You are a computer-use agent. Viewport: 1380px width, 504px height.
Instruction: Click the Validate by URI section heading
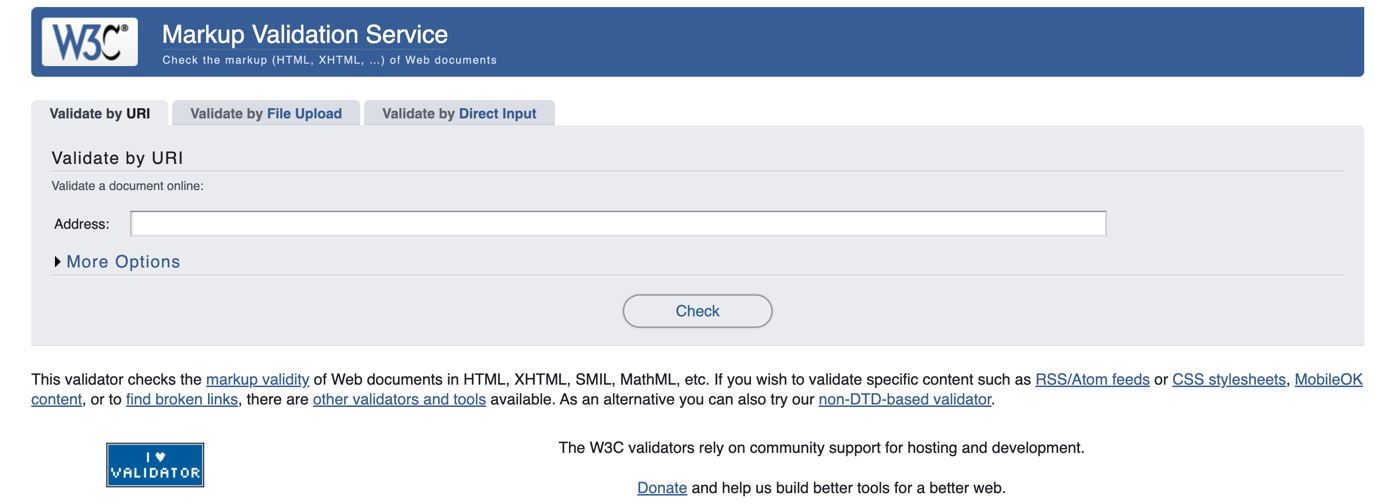117,158
